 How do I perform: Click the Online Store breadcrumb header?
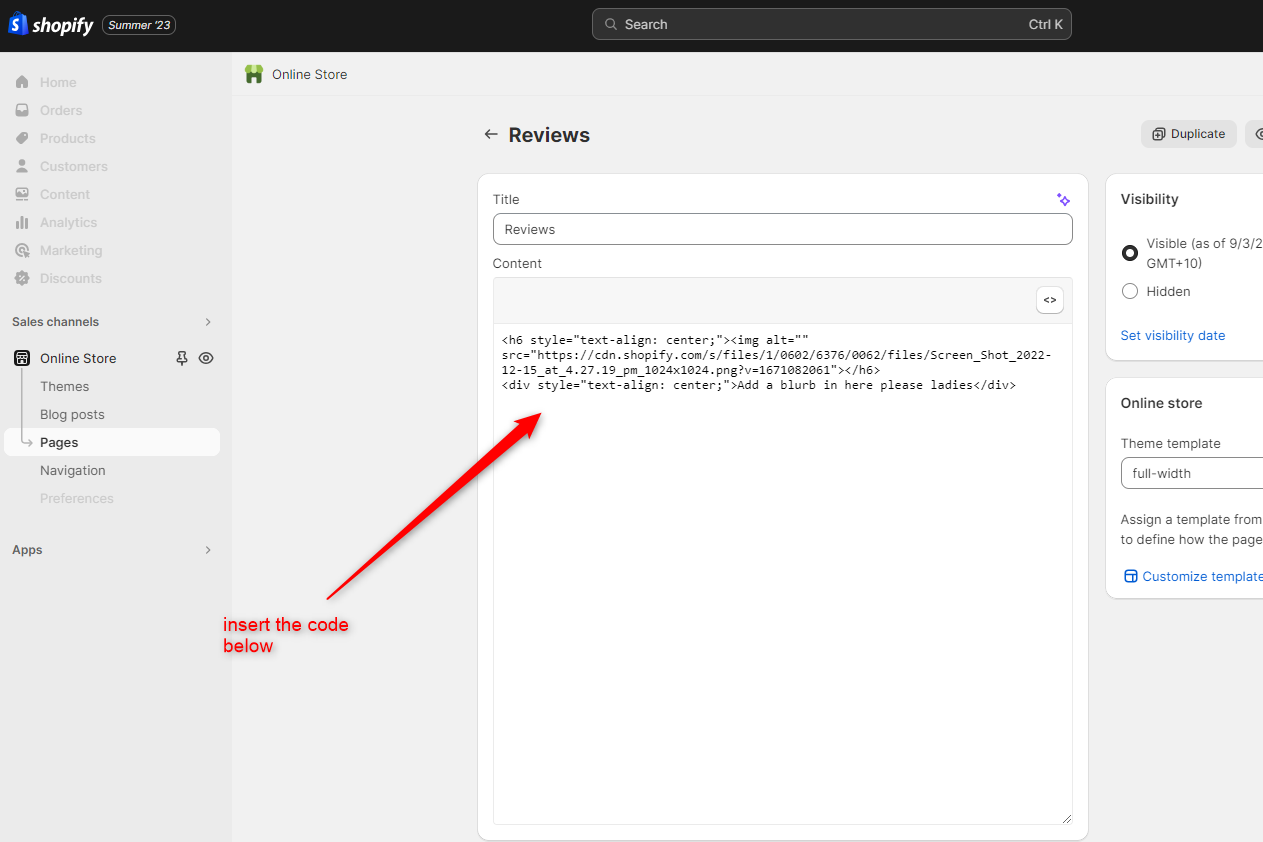[x=309, y=74]
